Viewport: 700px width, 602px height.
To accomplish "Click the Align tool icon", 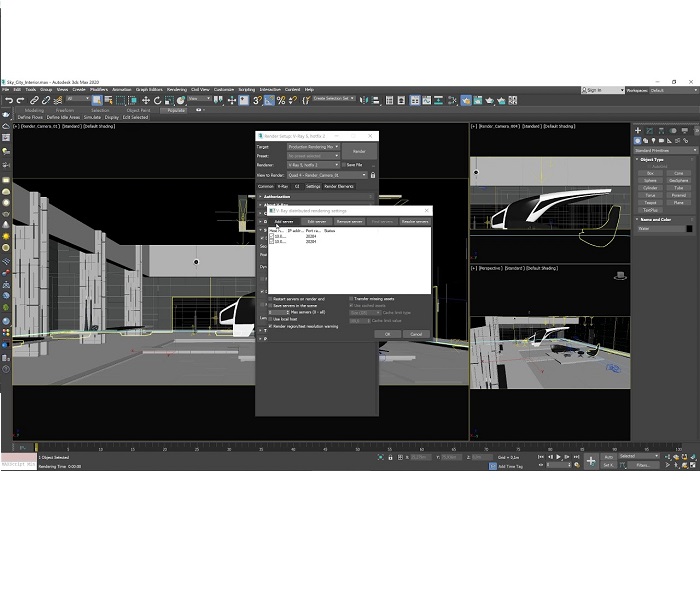I will pos(375,100).
